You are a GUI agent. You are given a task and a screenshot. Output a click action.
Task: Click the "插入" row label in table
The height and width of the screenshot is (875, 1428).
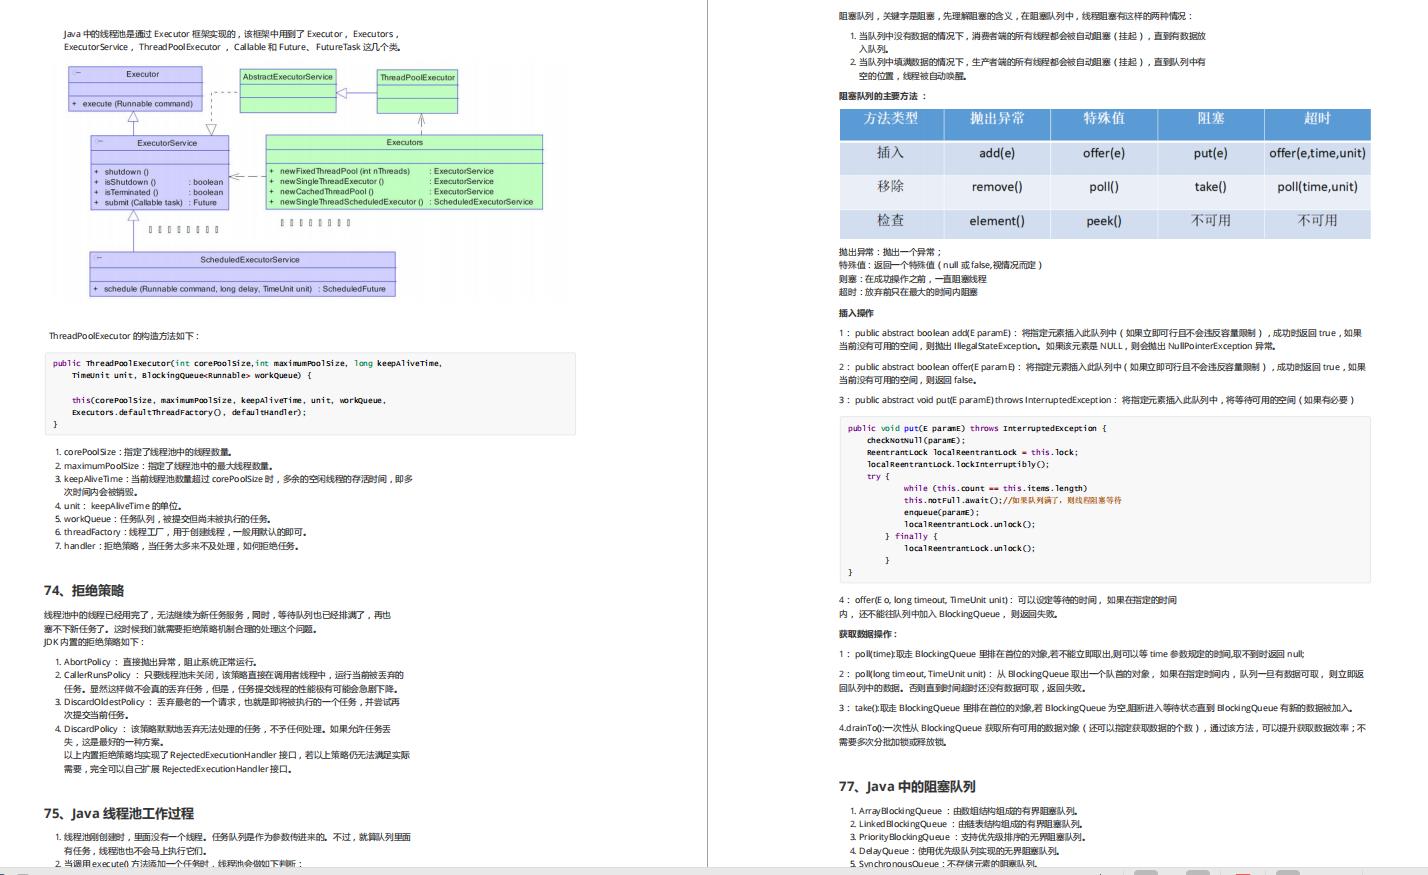click(890, 153)
